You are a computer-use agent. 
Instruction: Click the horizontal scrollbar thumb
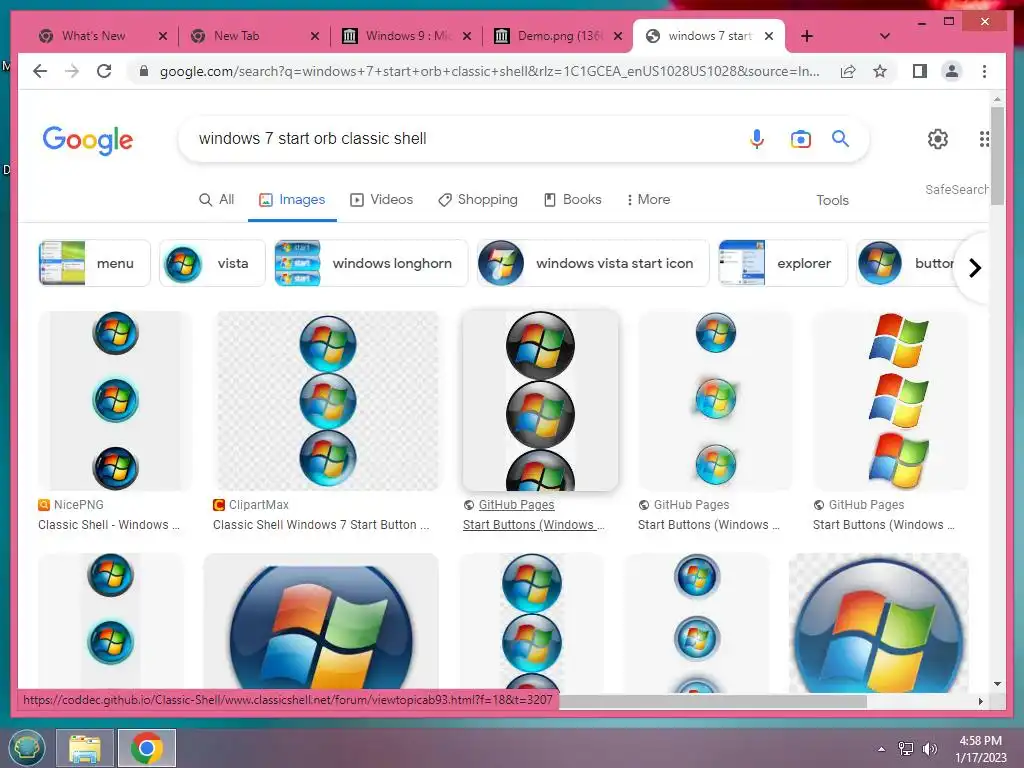coord(712,701)
